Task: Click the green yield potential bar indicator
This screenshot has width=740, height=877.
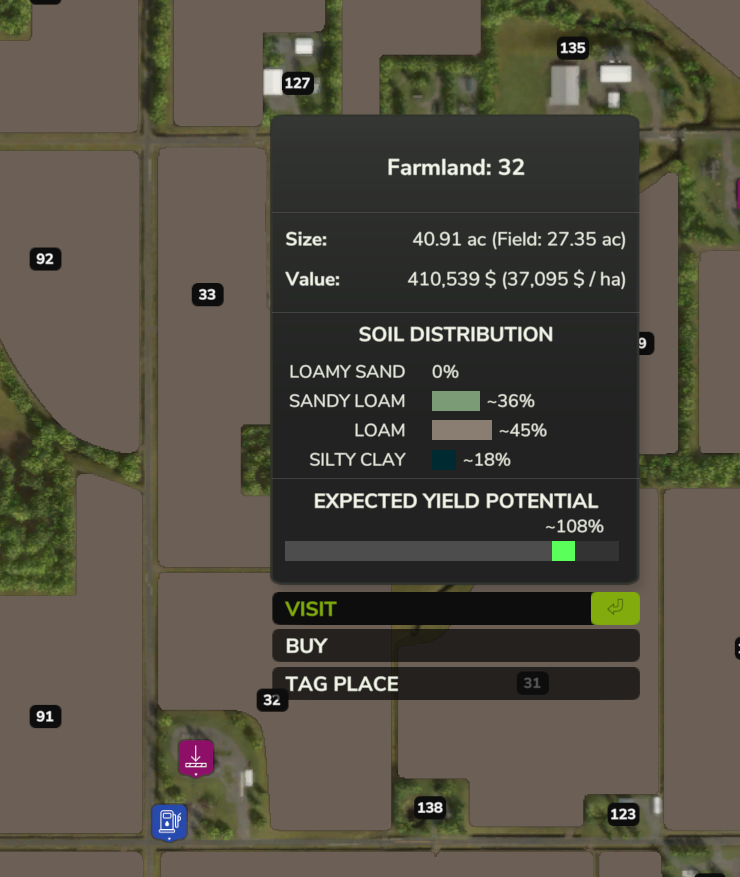Action: pos(563,551)
